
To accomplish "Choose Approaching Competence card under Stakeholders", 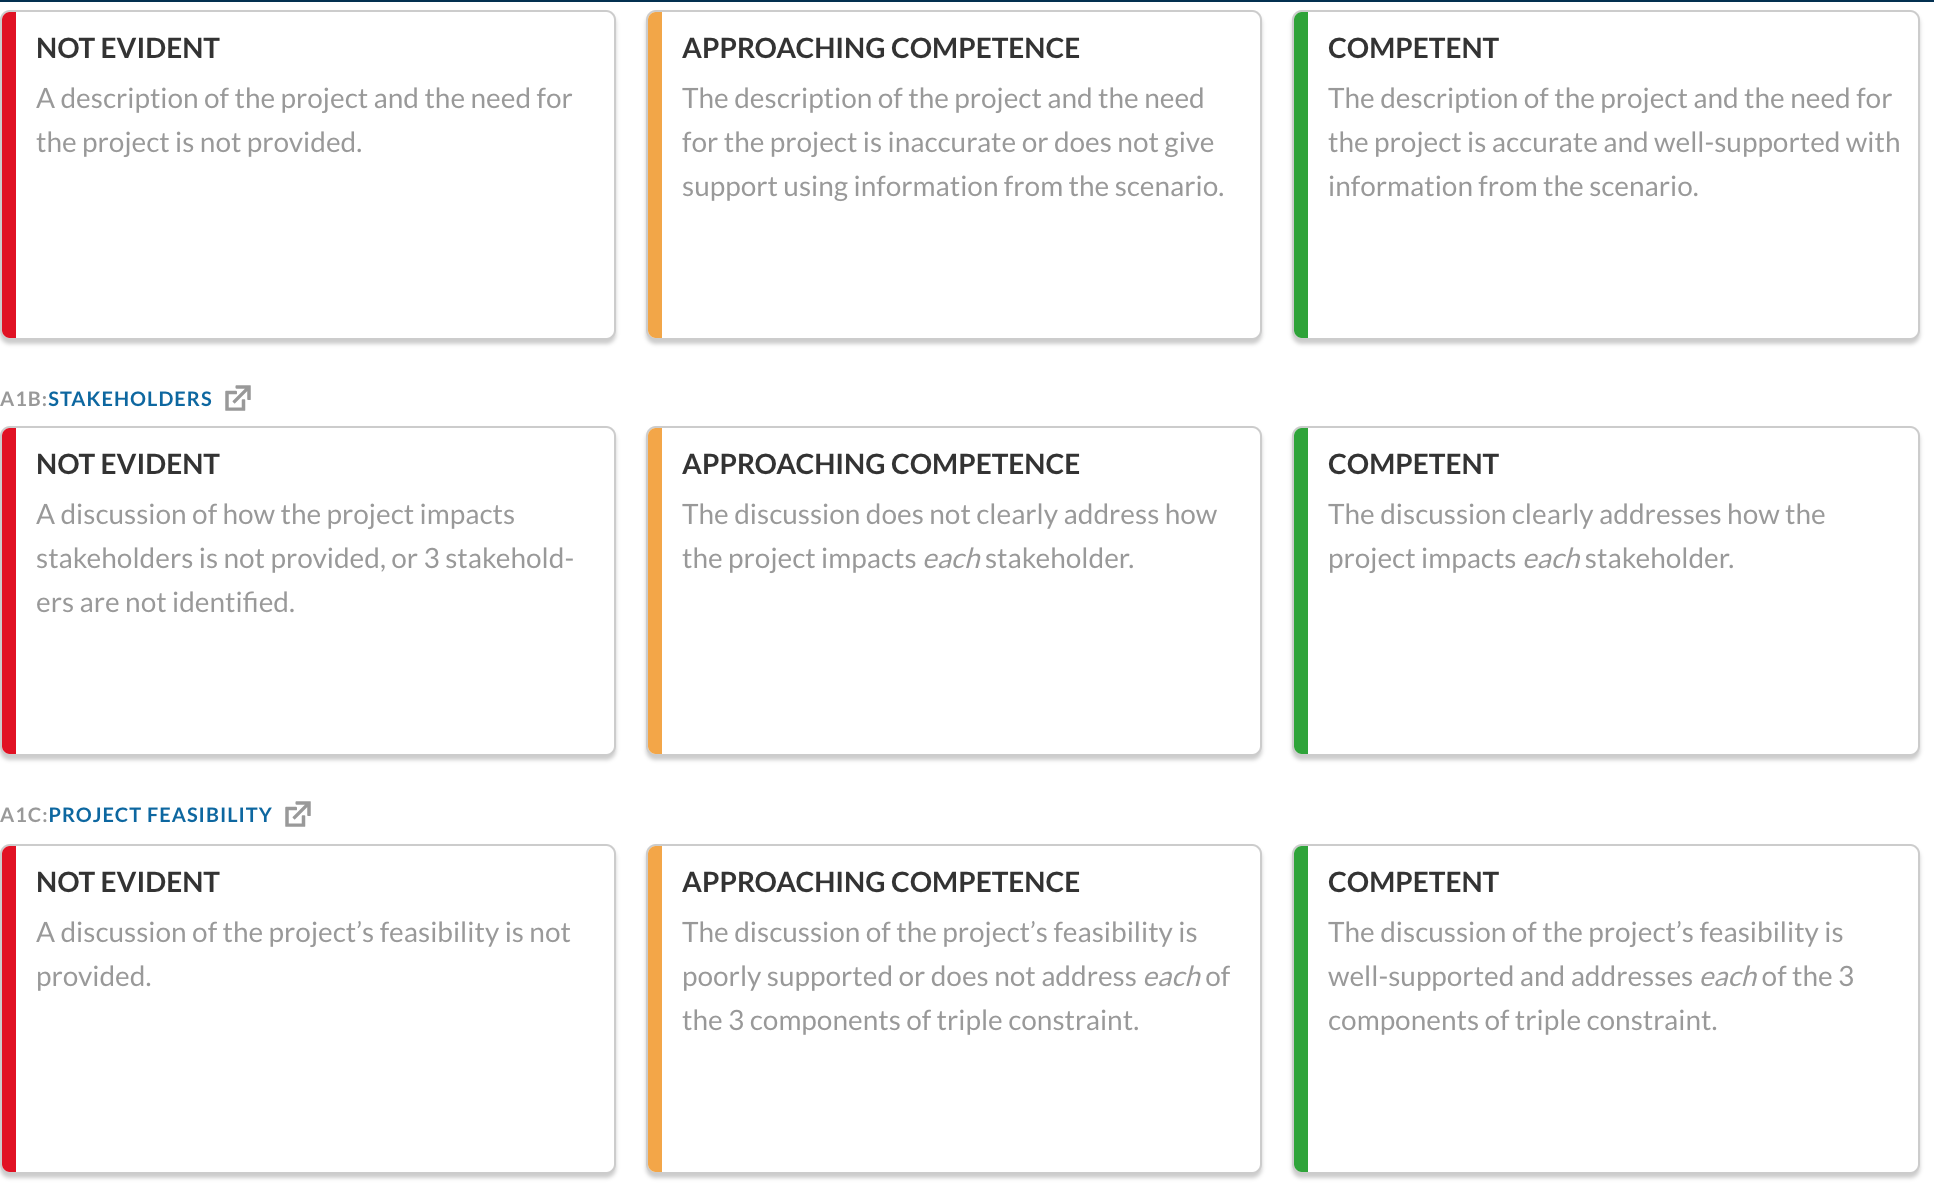I will (x=954, y=591).
